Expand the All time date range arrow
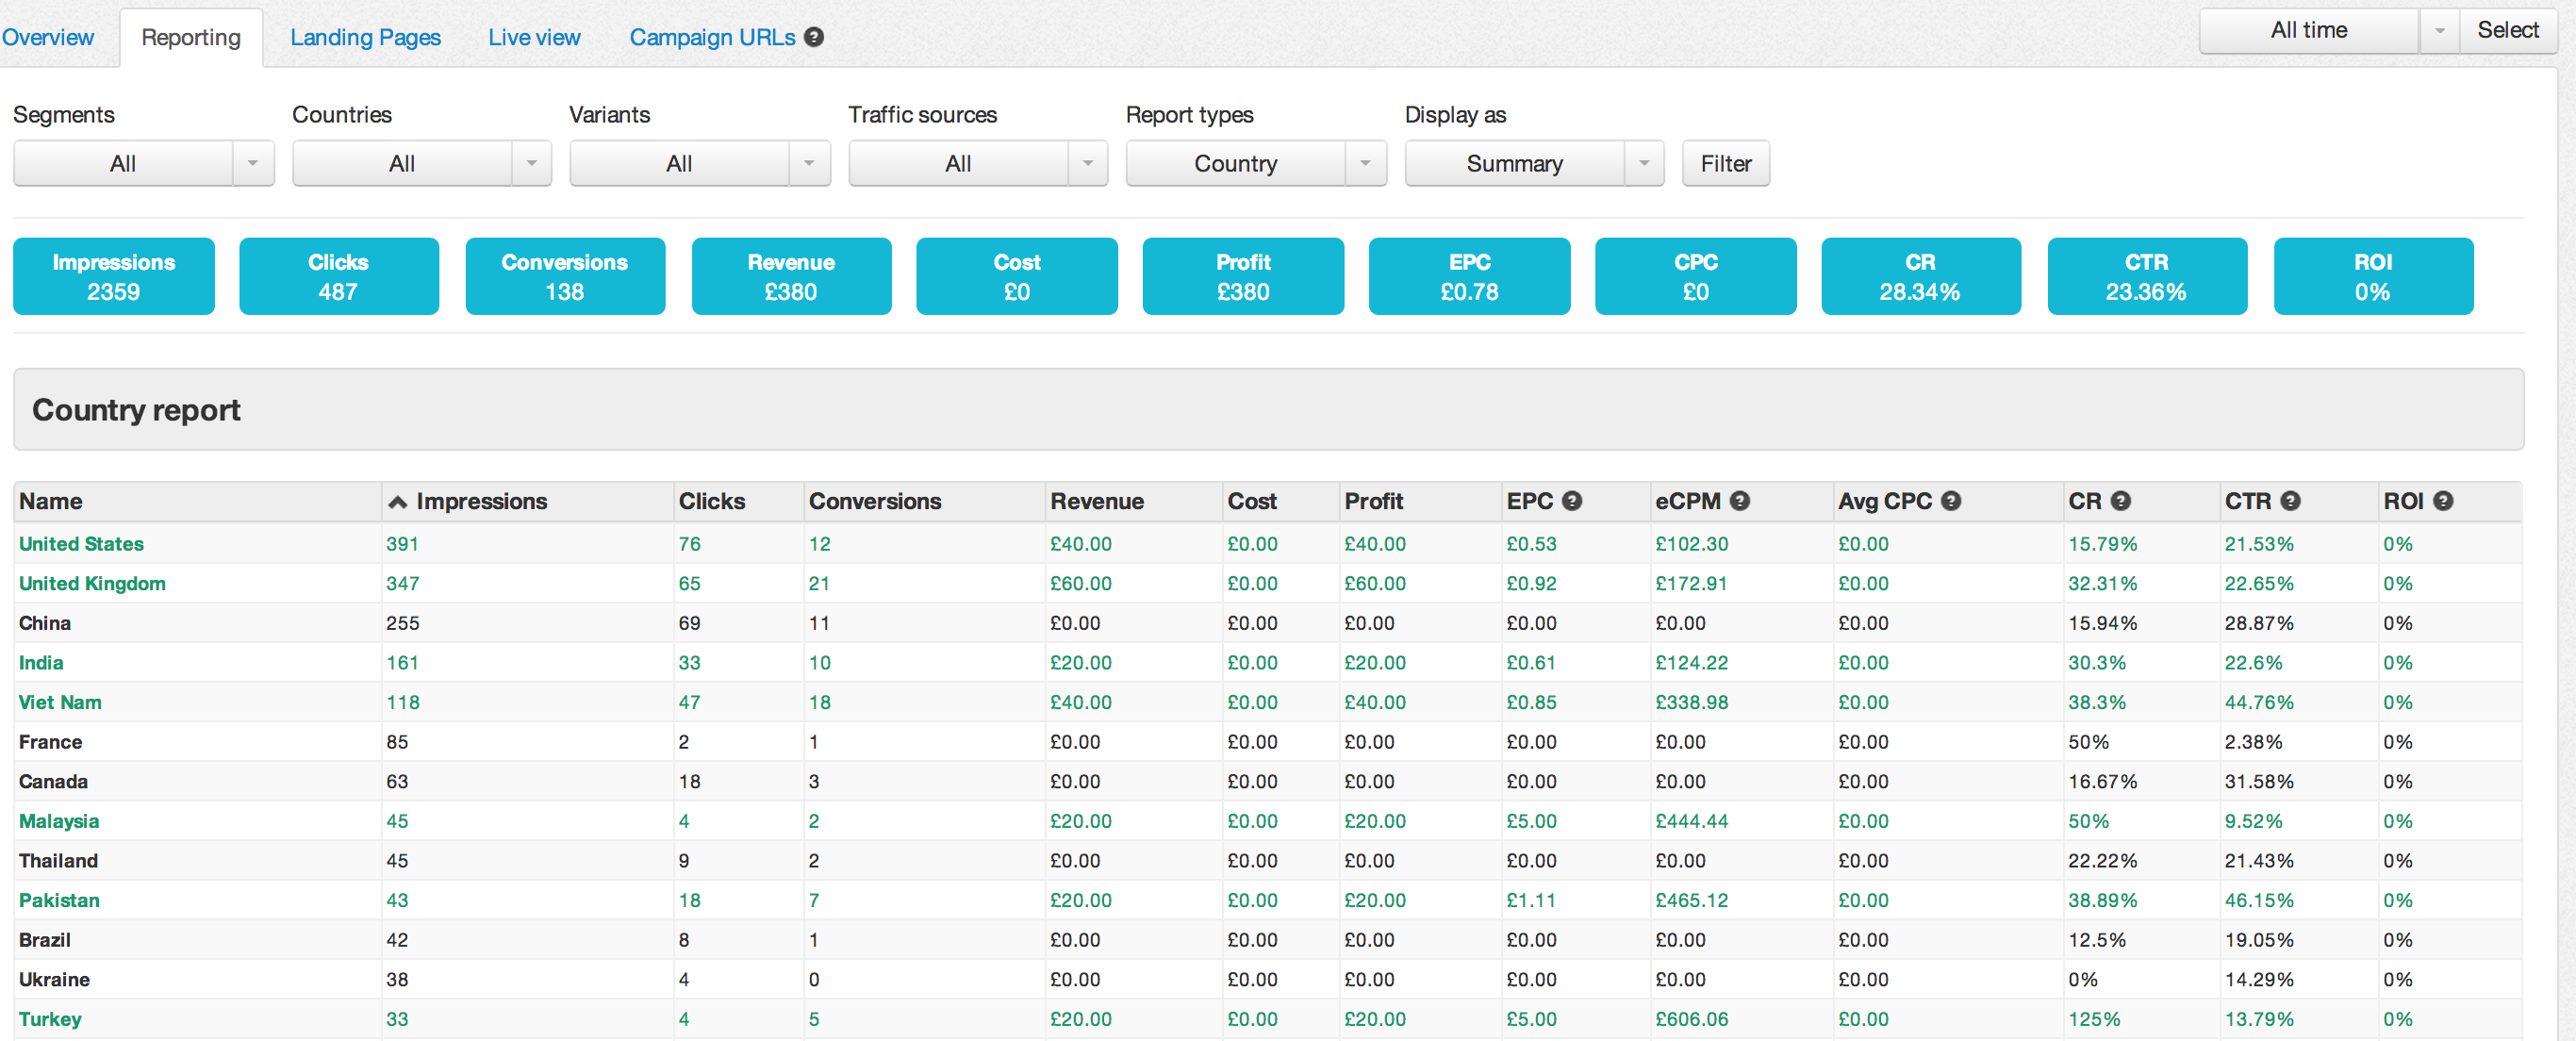Viewport: 2576px width, 1041px height. (2439, 30)
